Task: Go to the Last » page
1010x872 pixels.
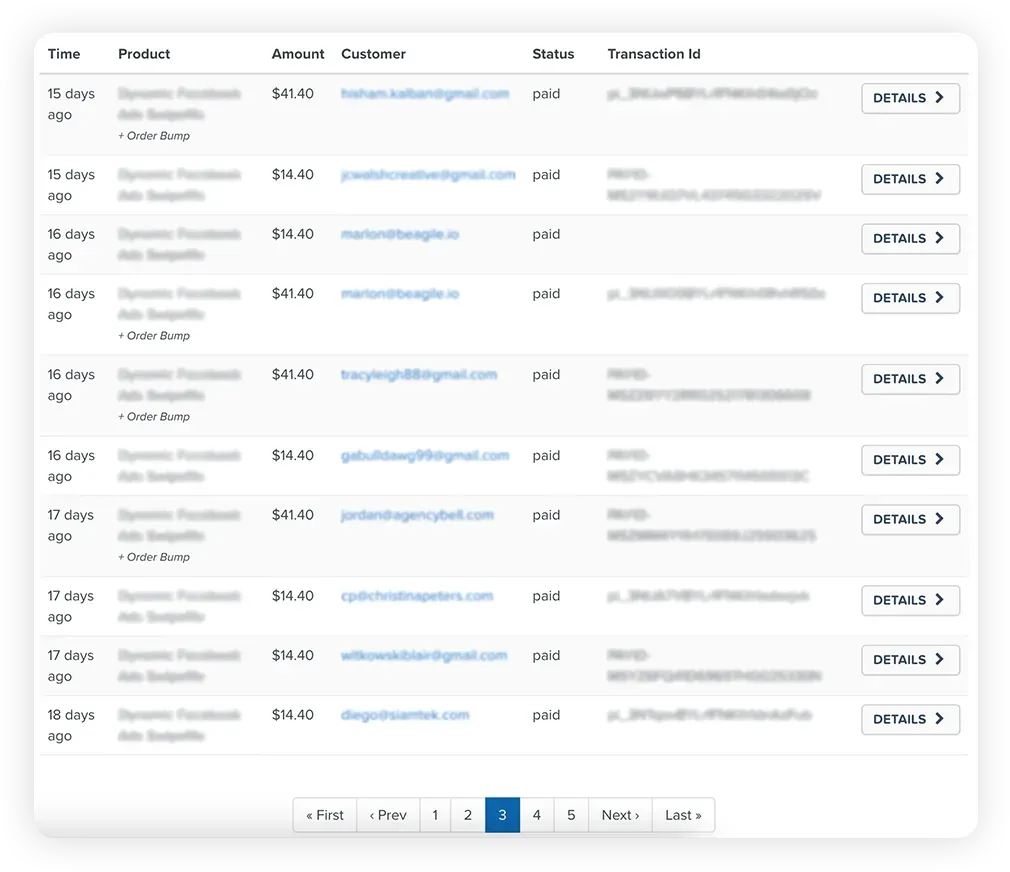Action: click(683, 815)
